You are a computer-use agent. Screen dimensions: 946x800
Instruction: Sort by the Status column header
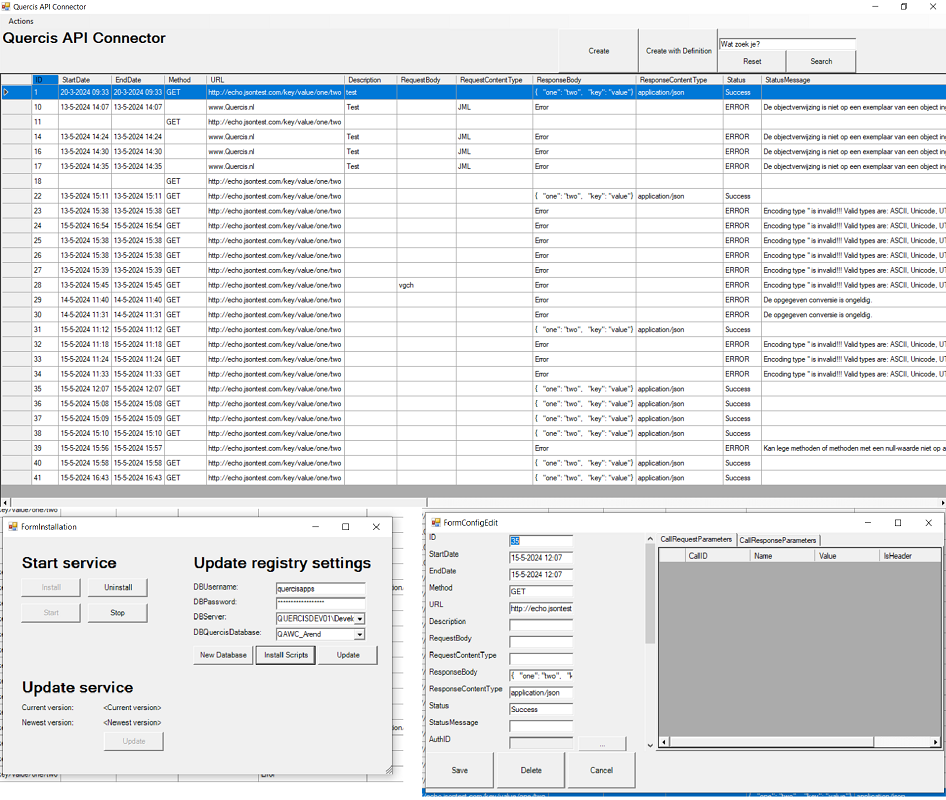[x=740, y=80]
